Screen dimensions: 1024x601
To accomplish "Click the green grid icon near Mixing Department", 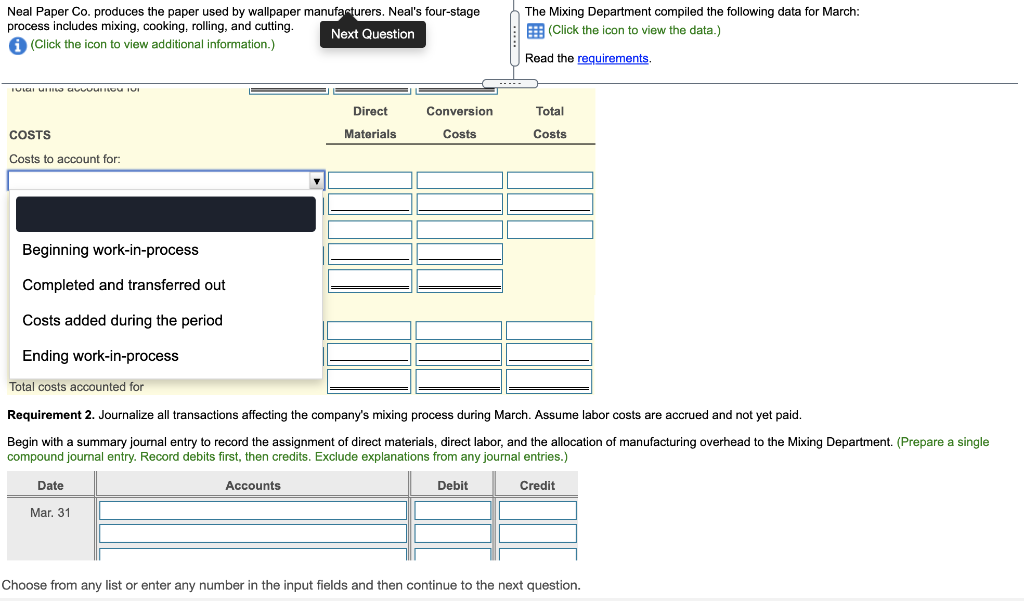I will point(534,30).
